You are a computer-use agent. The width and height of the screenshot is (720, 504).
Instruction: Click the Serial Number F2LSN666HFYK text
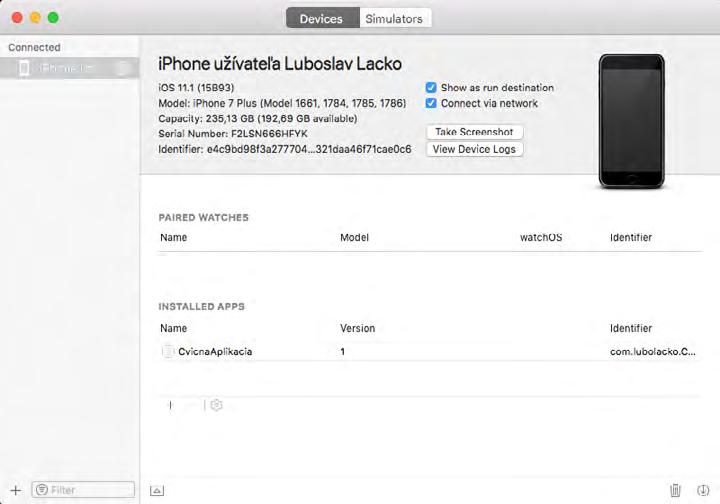(x=233, y=134)
